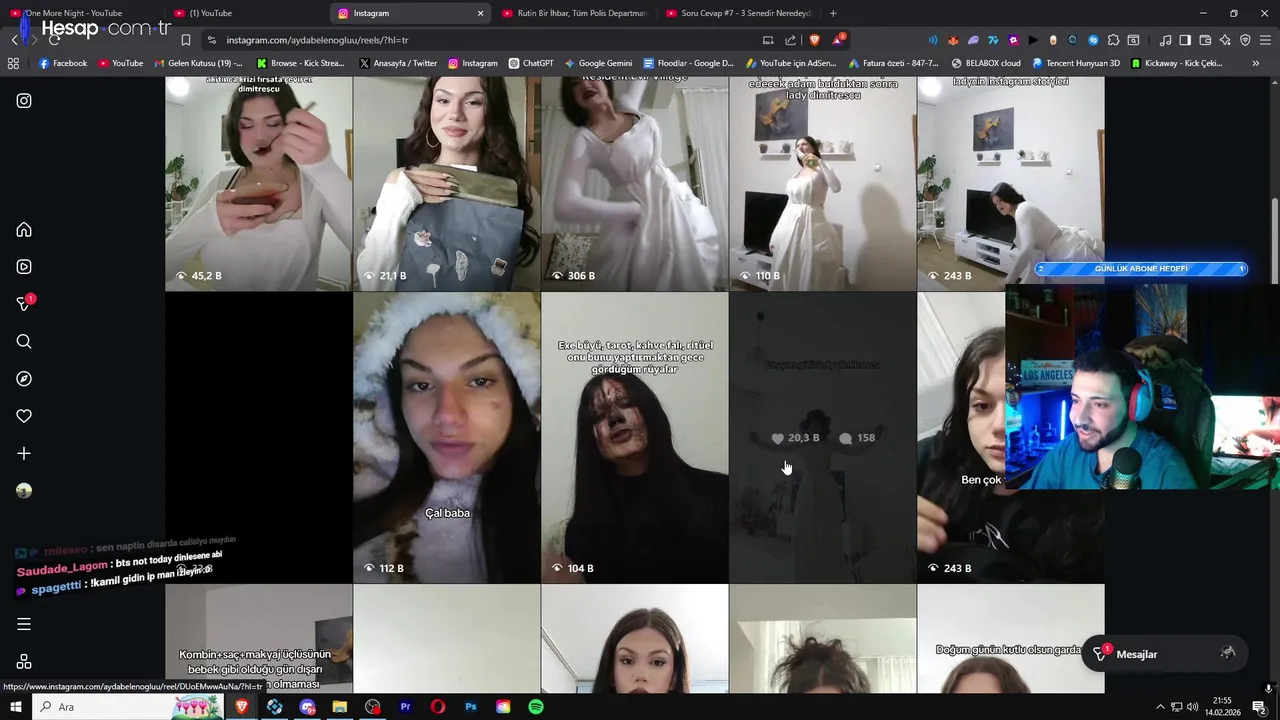Open the taskbar volume control

click(1192, 707)
